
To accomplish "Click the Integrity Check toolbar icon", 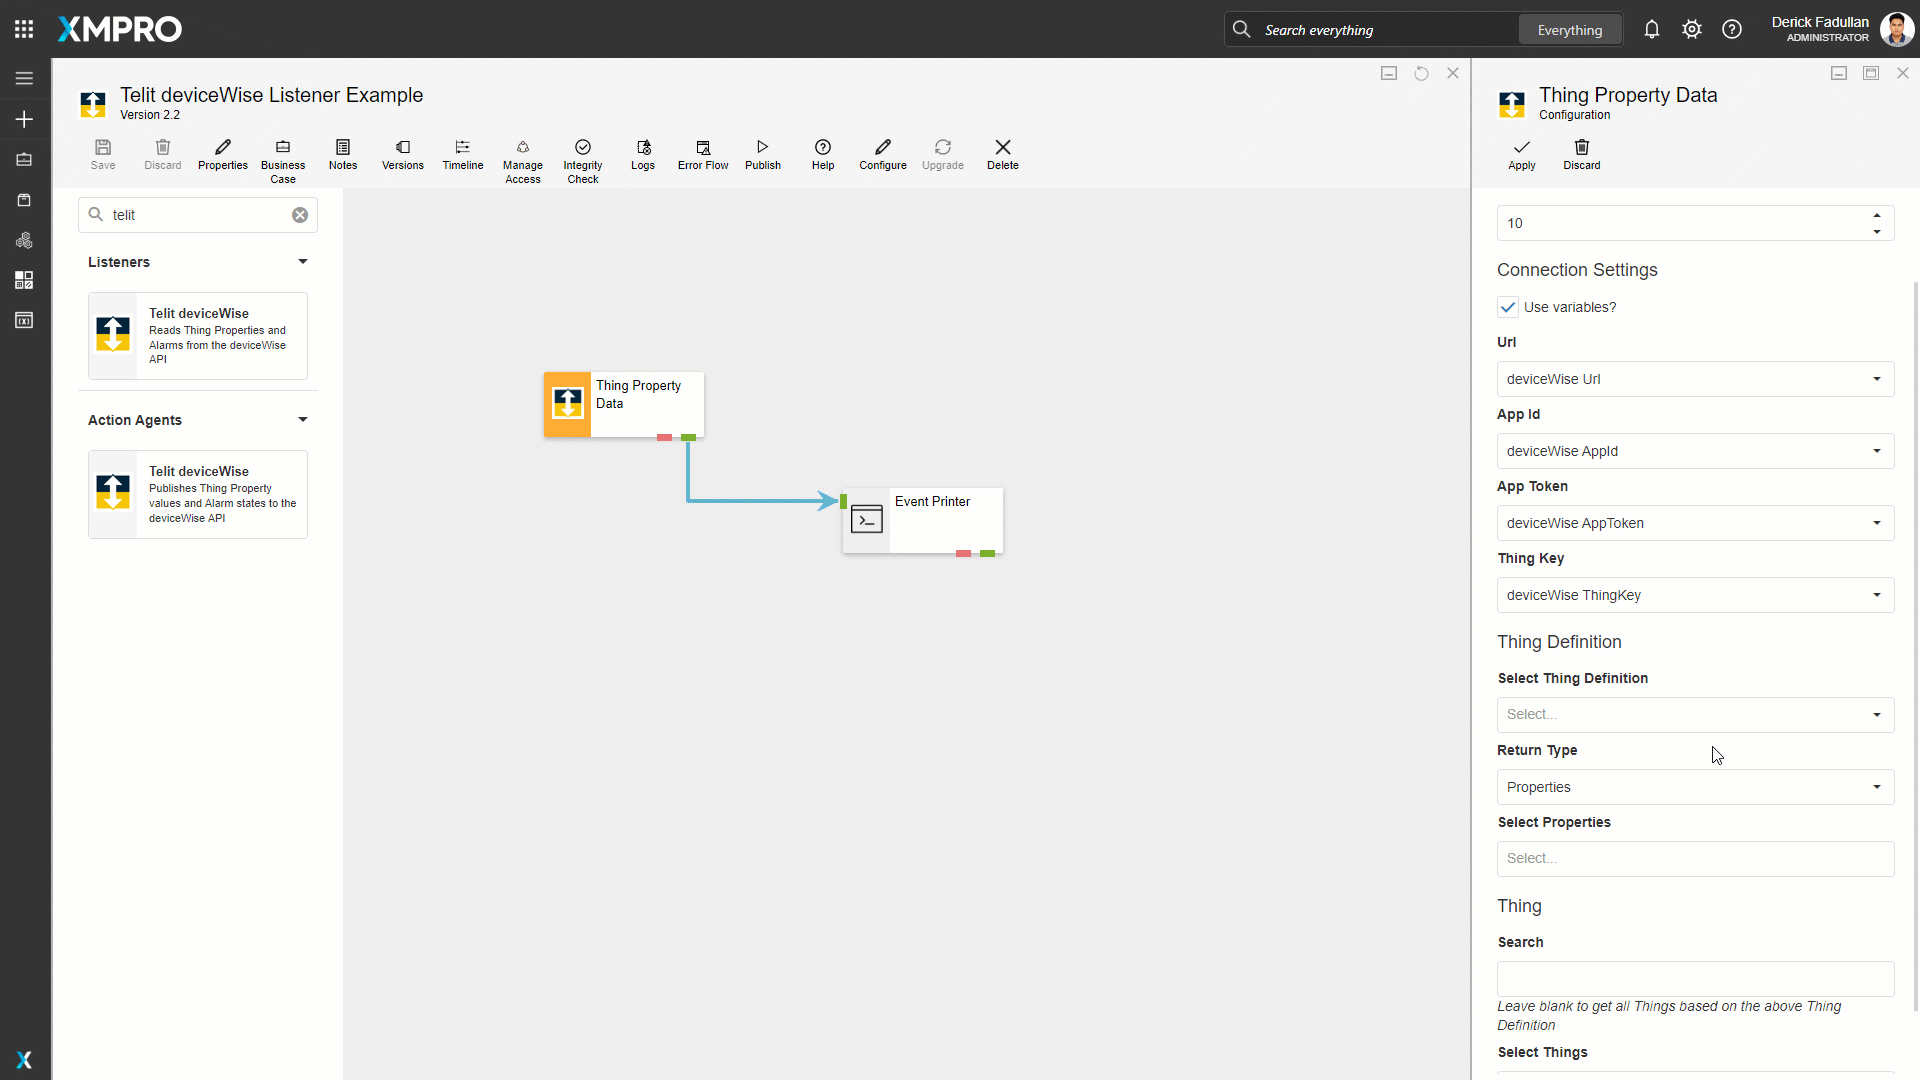I will coord(582,160).
